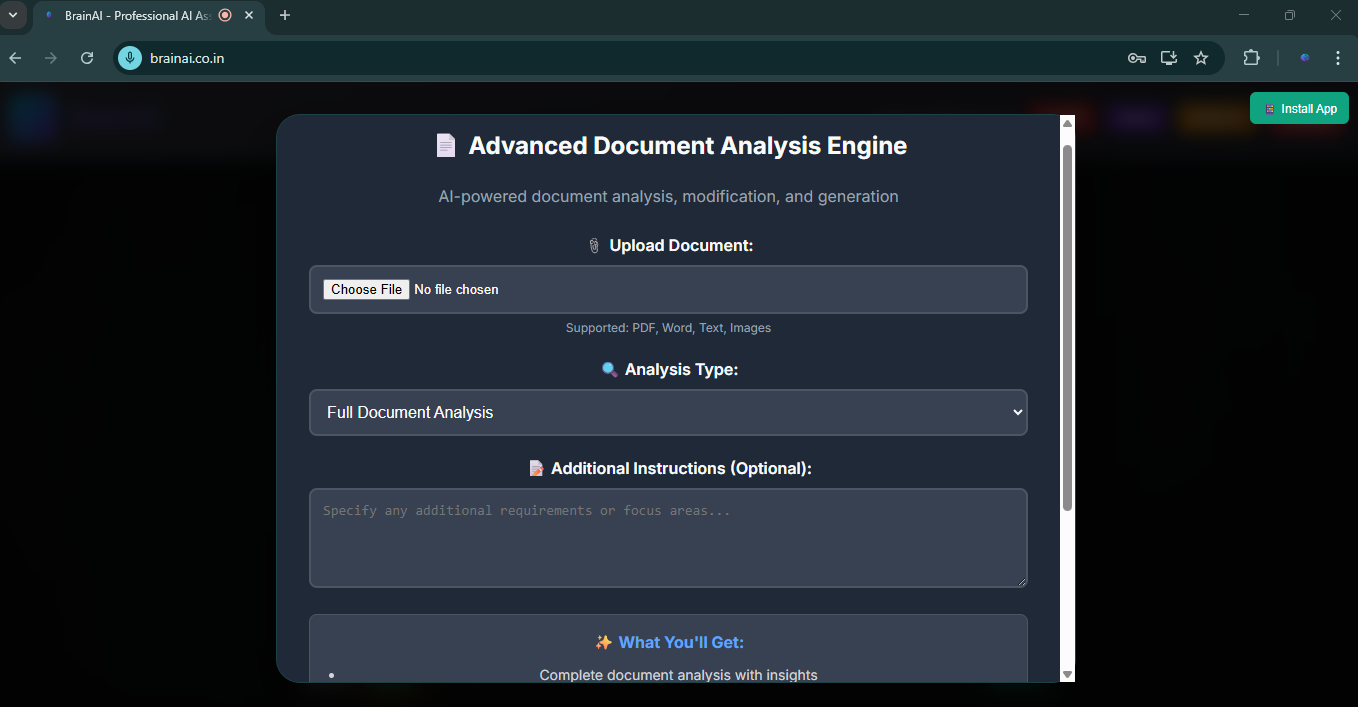
Task: Click 'Complete document analysis with insights' text
Action: pyautogui.click(x=678, y=675)
